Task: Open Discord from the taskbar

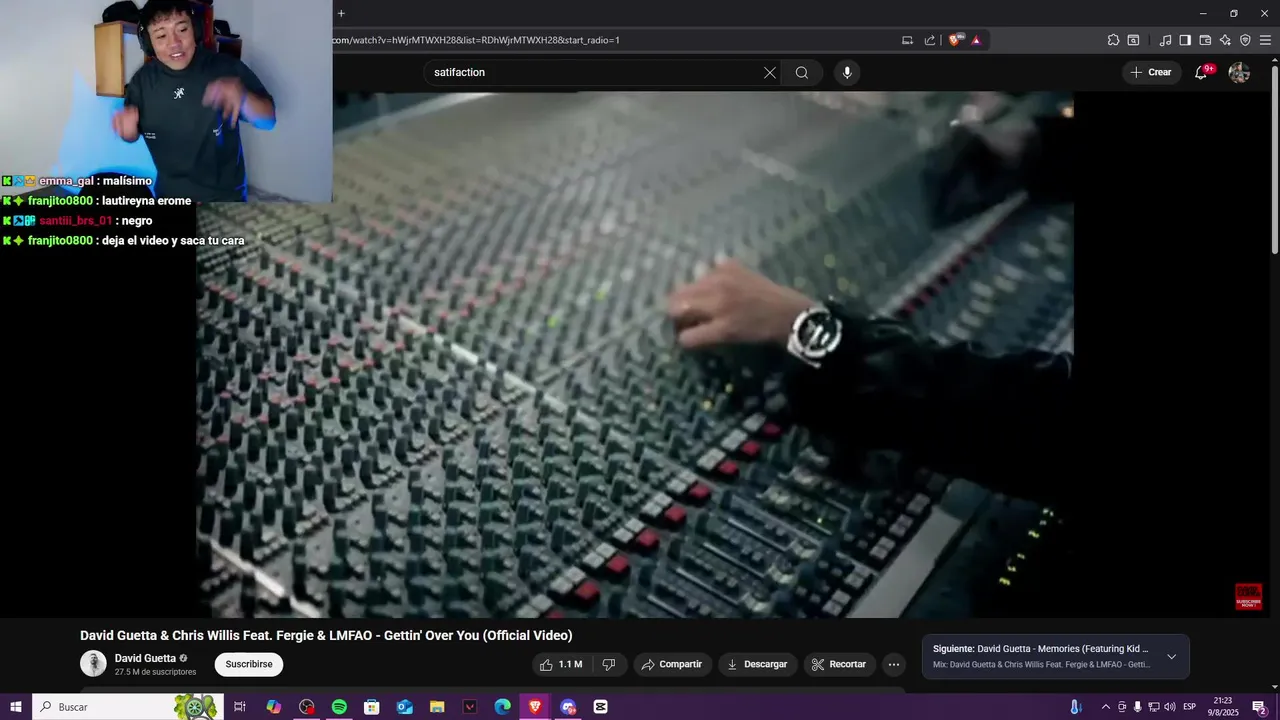Action: coord(568,706)
